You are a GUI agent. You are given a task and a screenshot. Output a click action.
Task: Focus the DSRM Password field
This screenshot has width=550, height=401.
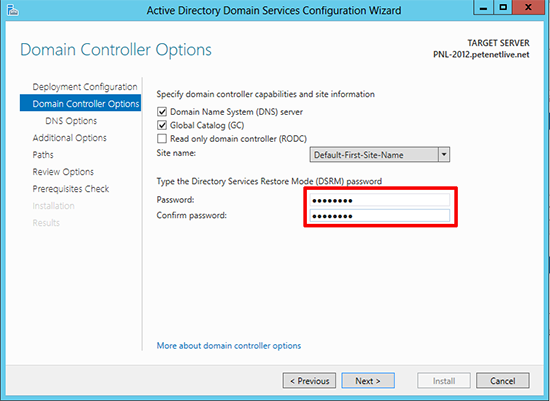(x=380, y=200)
